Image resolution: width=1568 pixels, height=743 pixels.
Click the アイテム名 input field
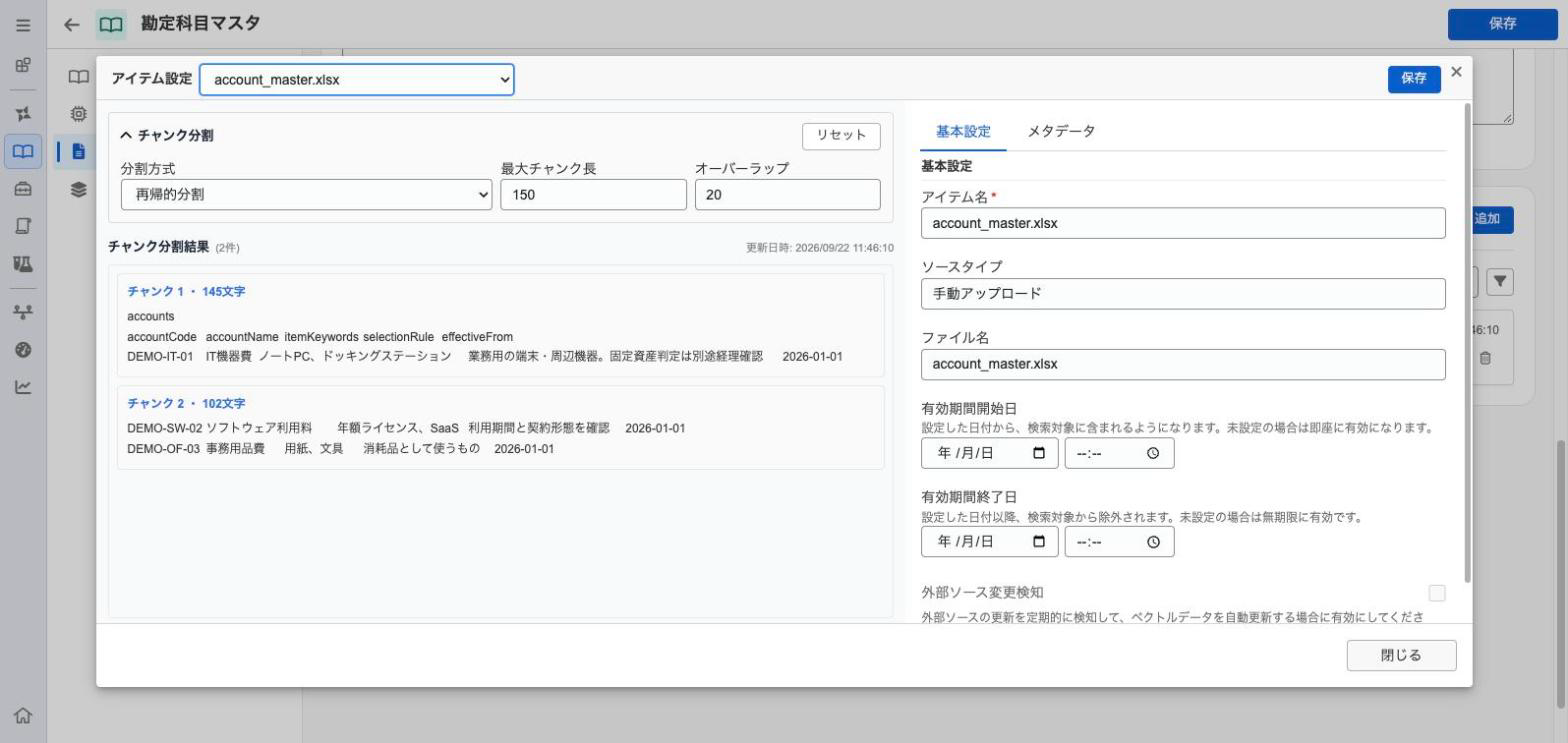click(x=1183, y=223)
